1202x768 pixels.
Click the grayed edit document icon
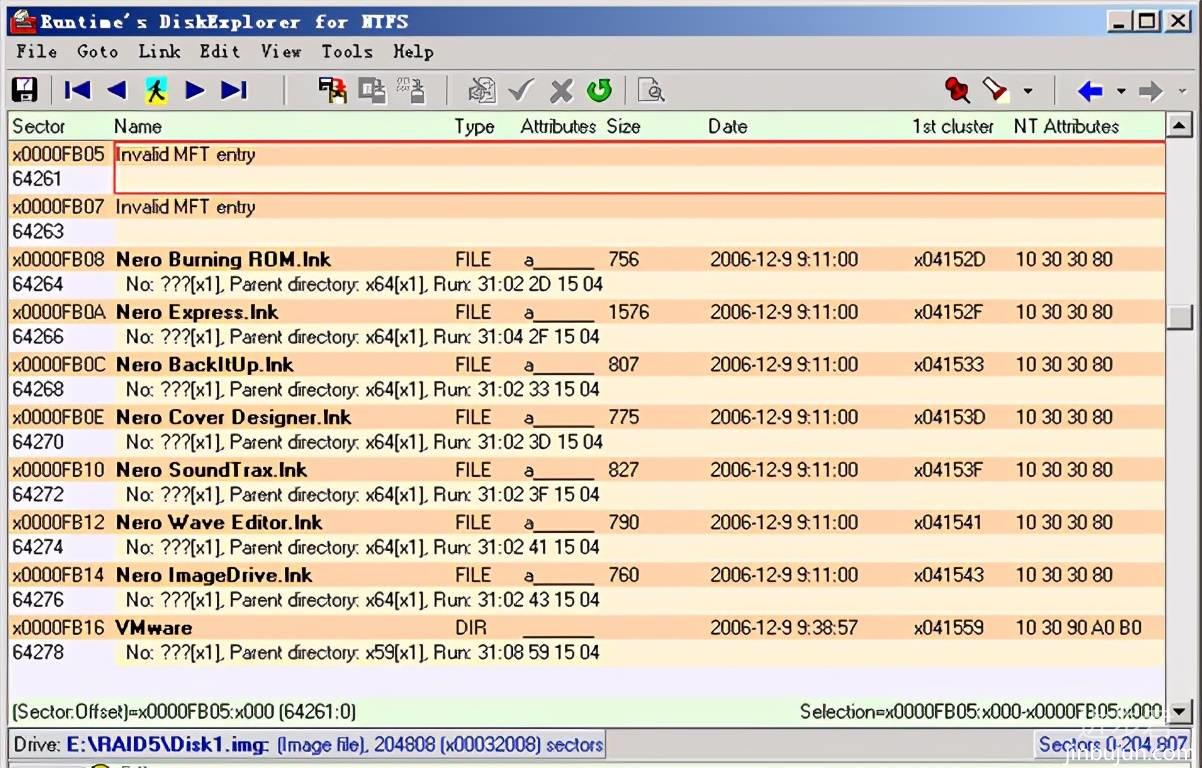point(482,90)
